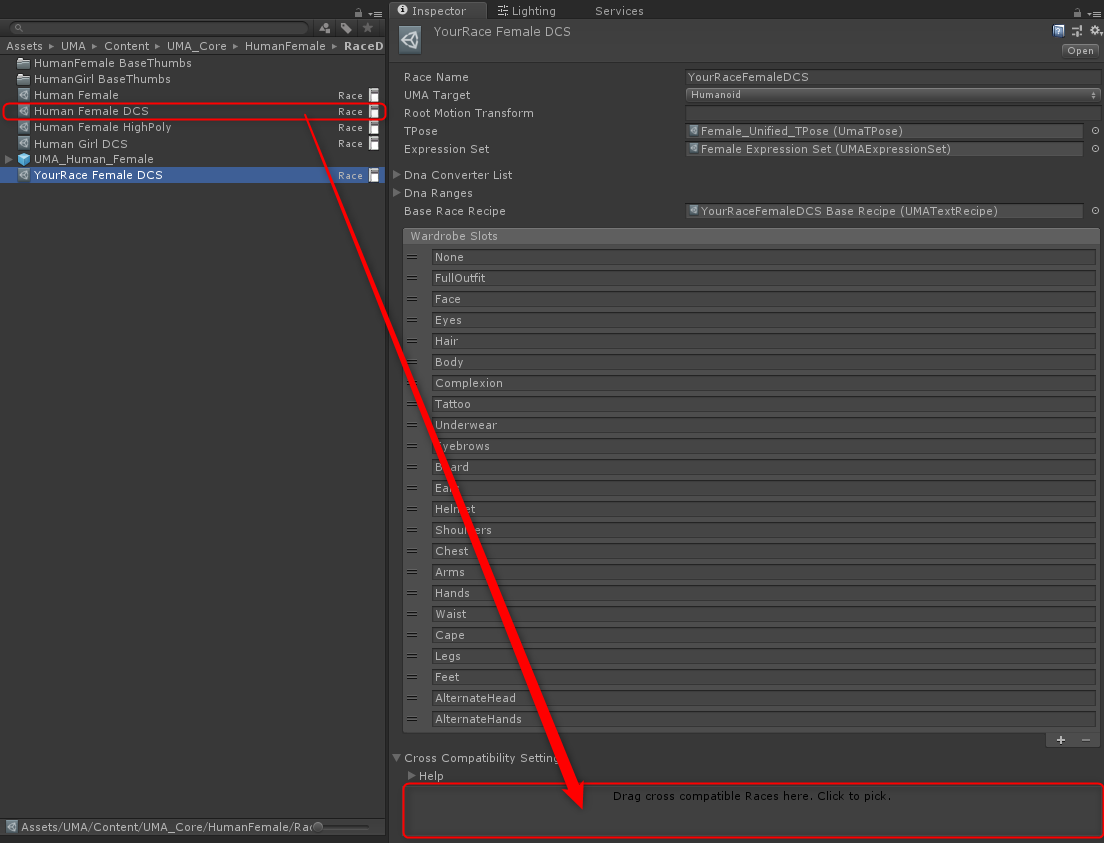
Task: Expand the Dna Converter List section
Action: point(396,175)
